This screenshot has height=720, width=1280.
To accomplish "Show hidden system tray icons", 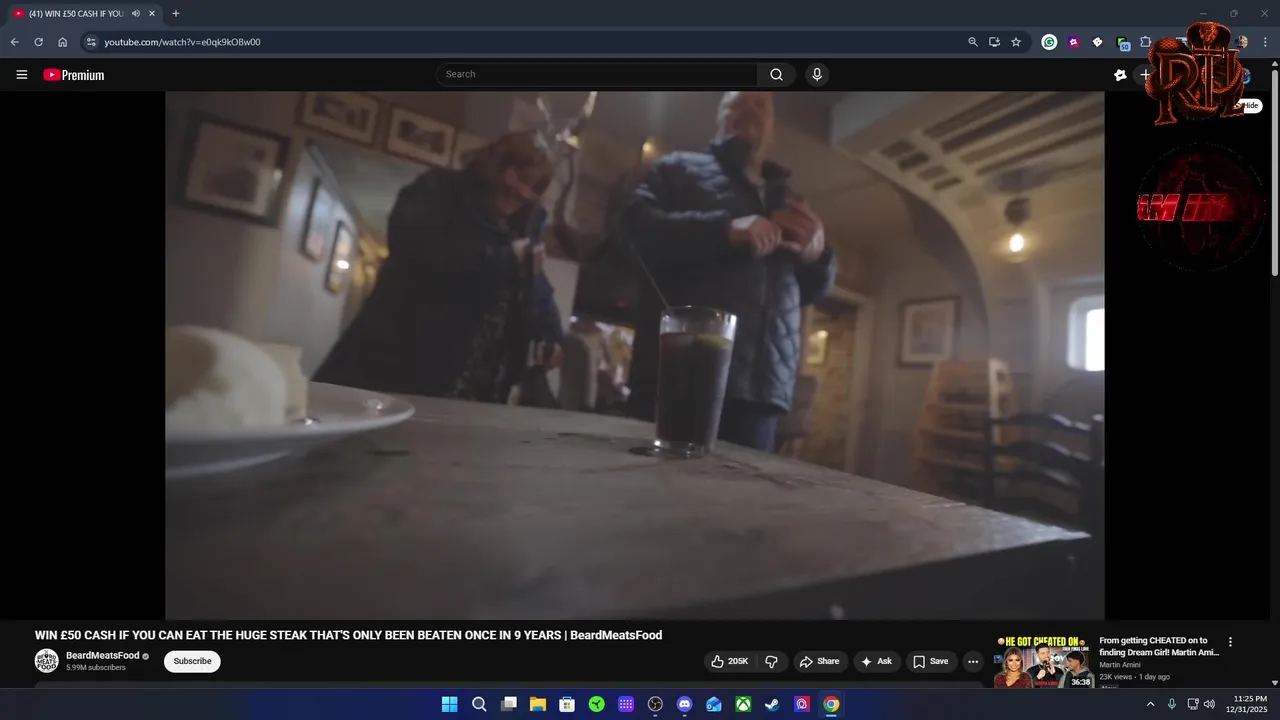I will coord(1150,704).
